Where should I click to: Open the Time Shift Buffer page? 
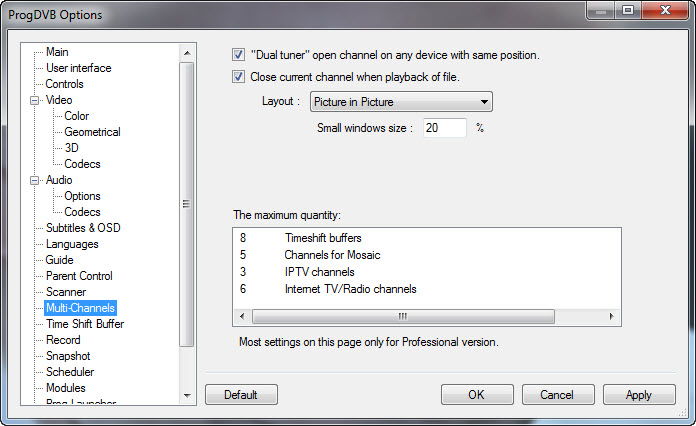[x=85, y=324]
